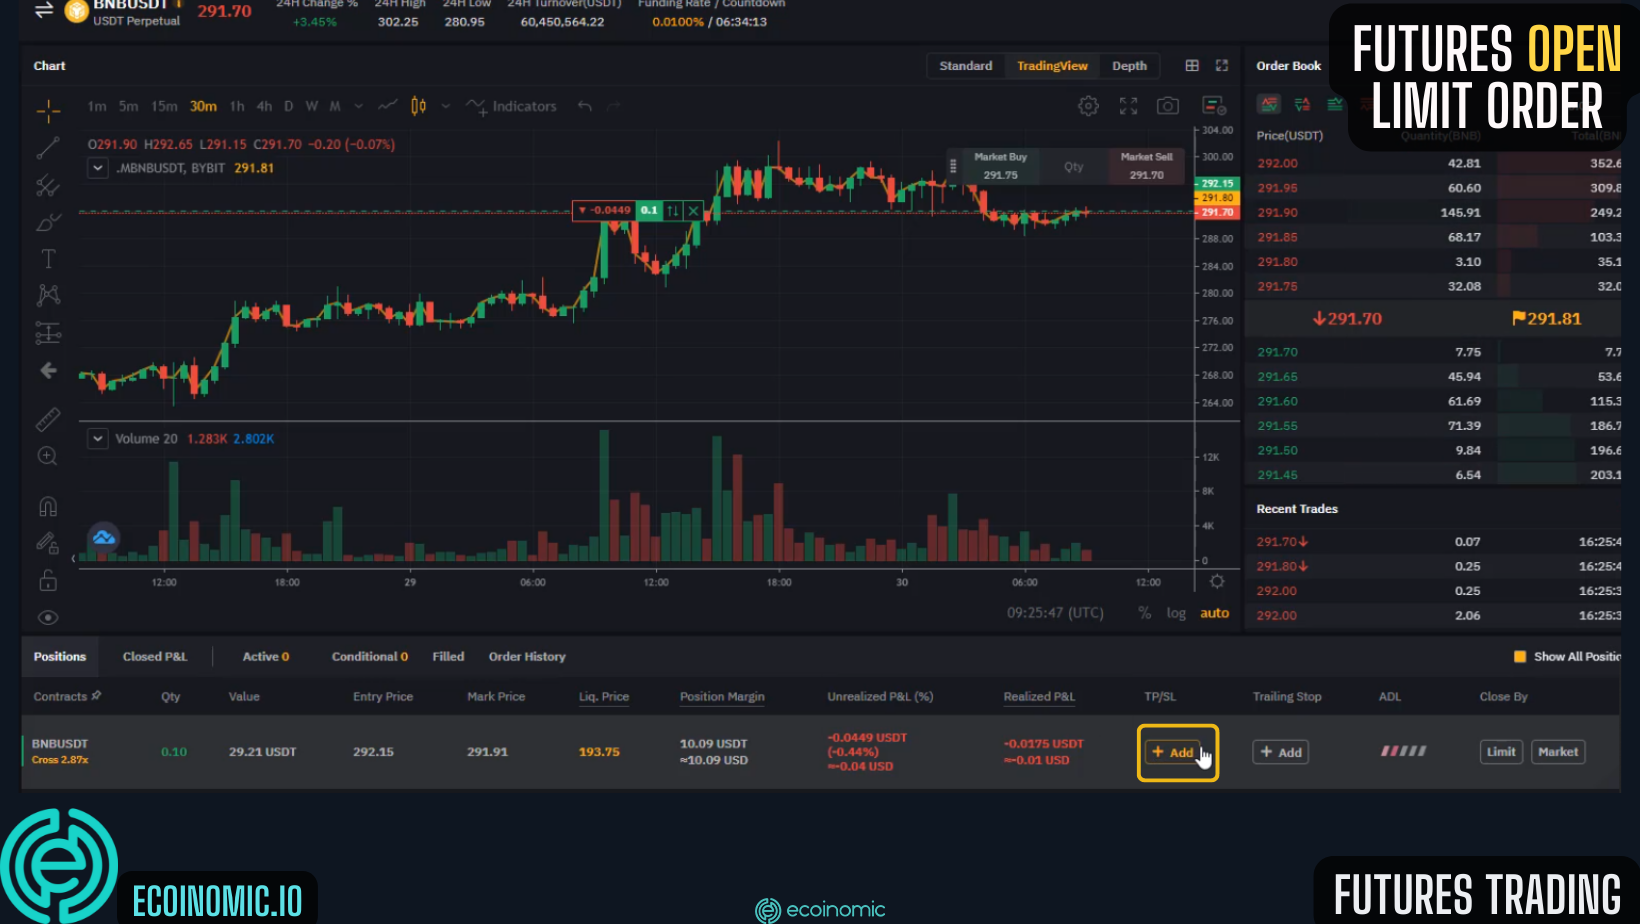Open the Closed P&L tab
Image resolution: width=1640 pixels, height=924 pixels.
(155, 657)
